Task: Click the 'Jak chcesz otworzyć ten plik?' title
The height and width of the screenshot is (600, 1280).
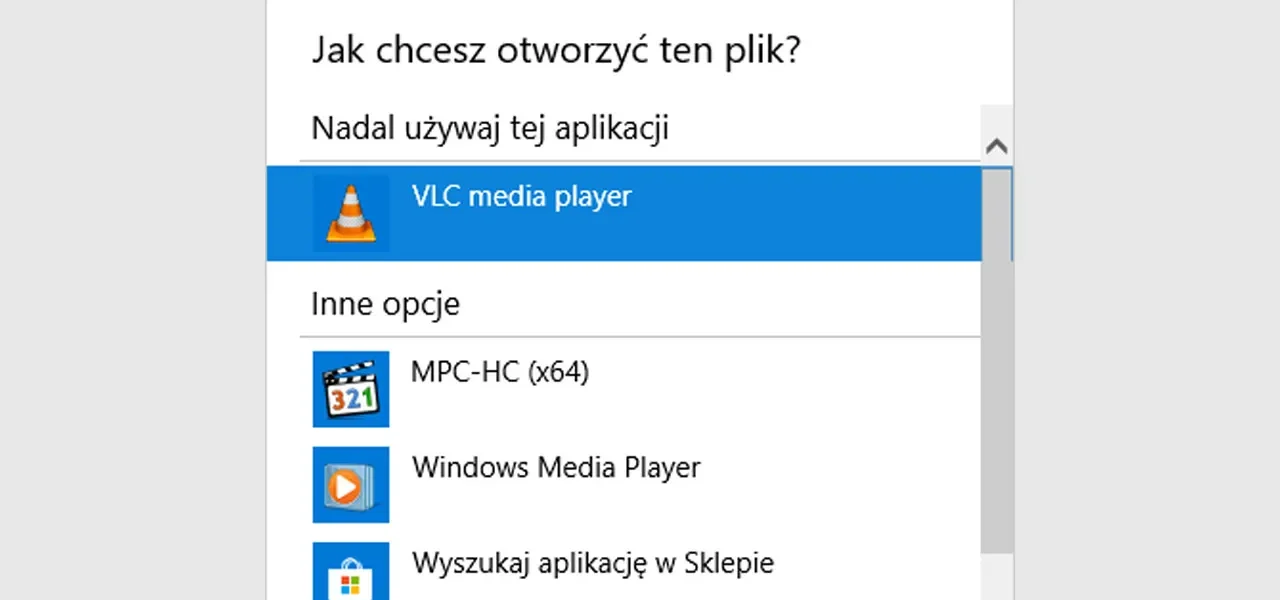Action: tap(556, 50)
